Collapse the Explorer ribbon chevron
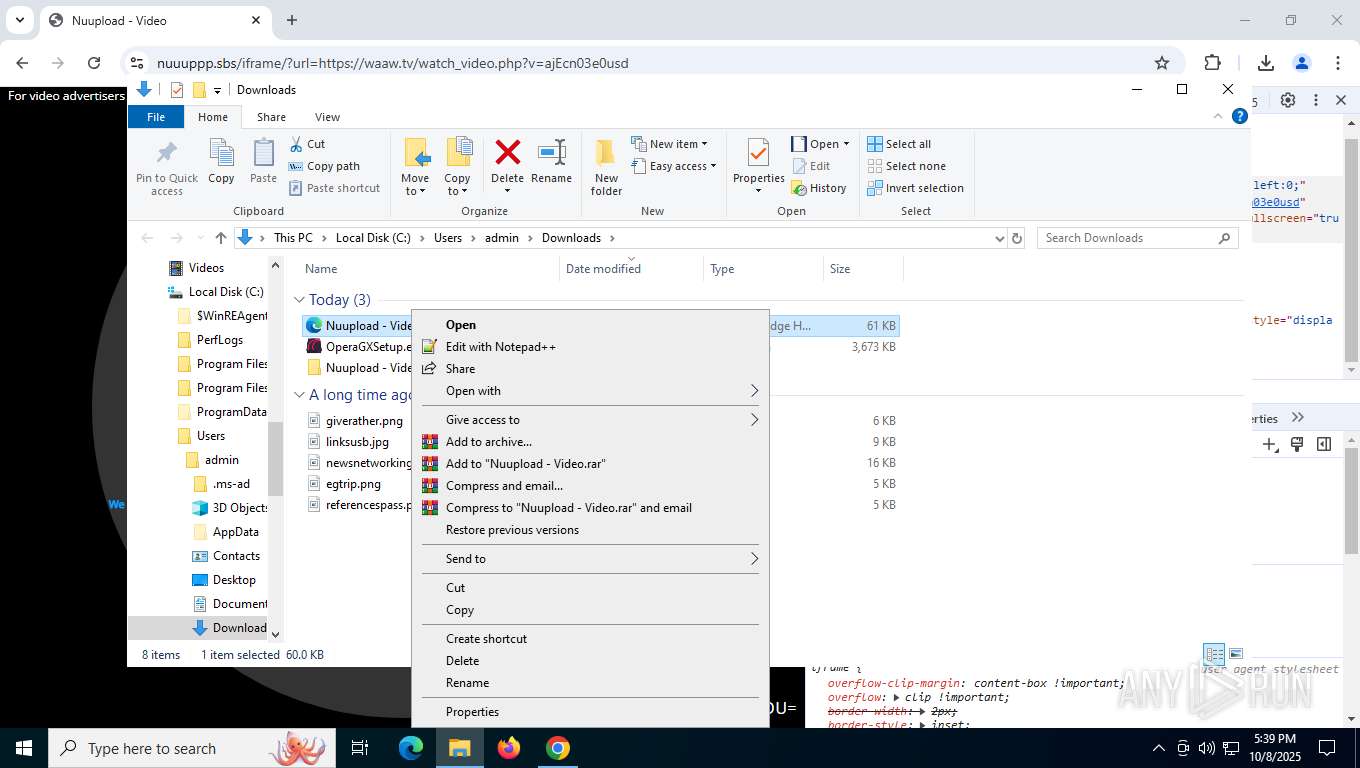The image size is (1360, 768). 1218,116
